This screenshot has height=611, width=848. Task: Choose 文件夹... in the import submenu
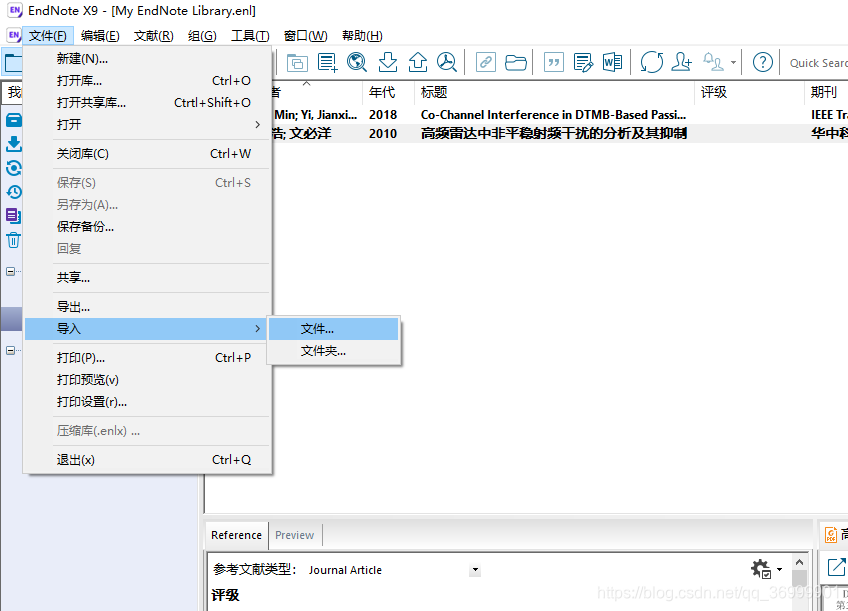334,351
